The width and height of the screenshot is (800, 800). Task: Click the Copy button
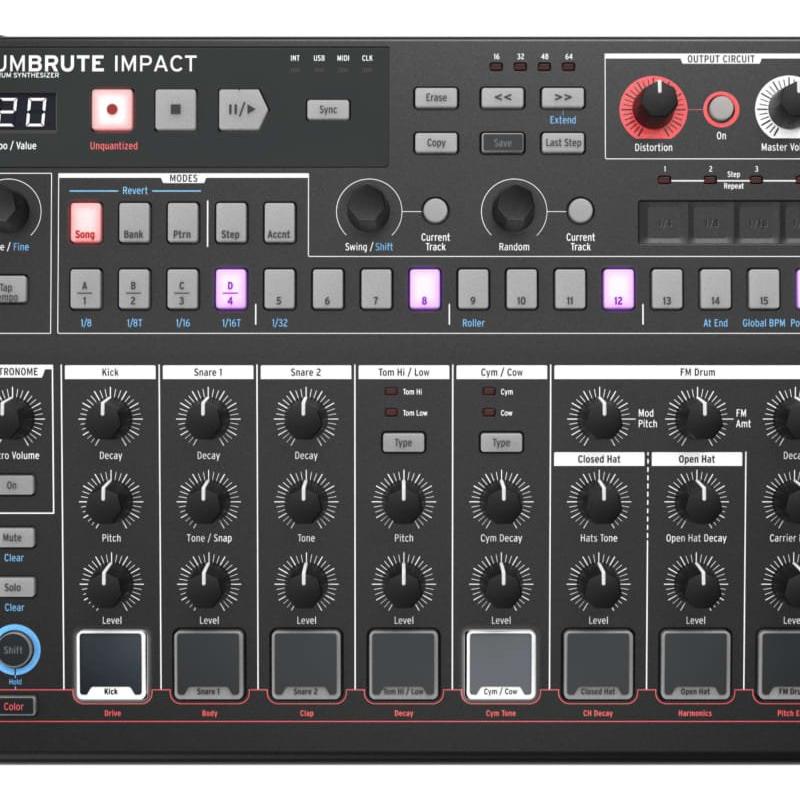coord(436,143)
